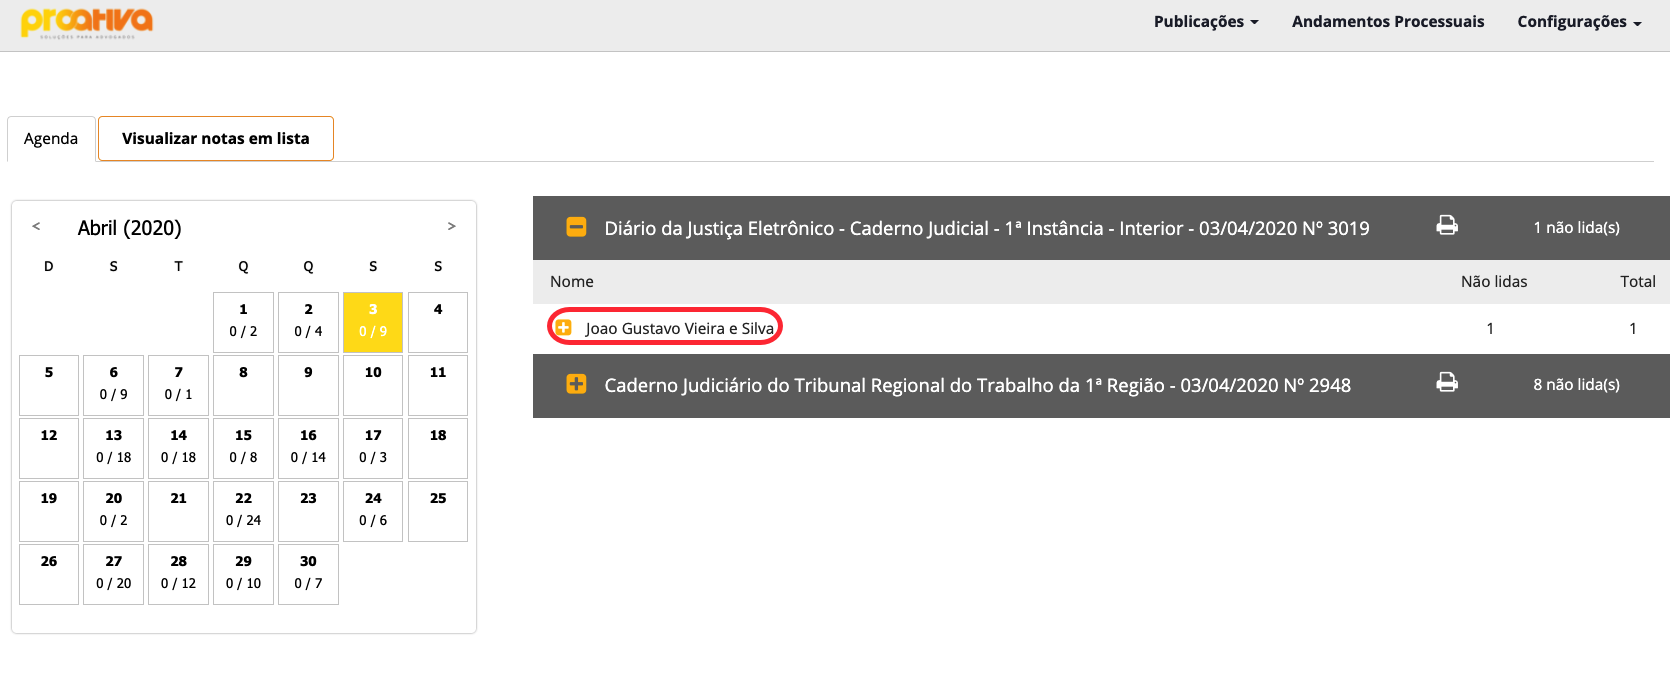Click the Nome column header
Viewport: 1670px width, 673px height.
[572, 282]
